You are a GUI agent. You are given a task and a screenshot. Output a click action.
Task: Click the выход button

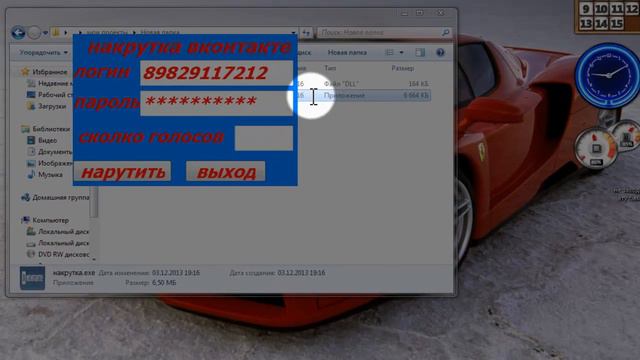[226, 171]
